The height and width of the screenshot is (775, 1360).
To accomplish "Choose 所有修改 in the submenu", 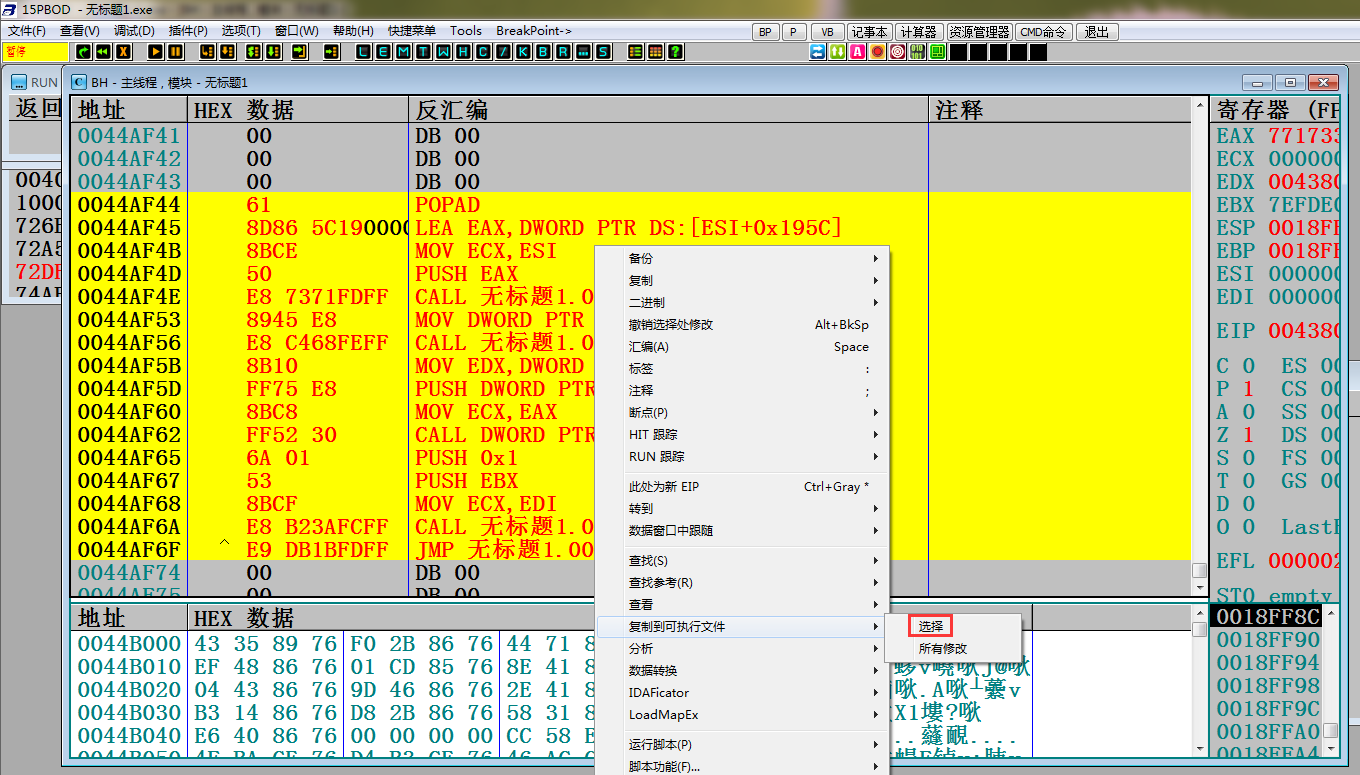I will click(943, 648).
